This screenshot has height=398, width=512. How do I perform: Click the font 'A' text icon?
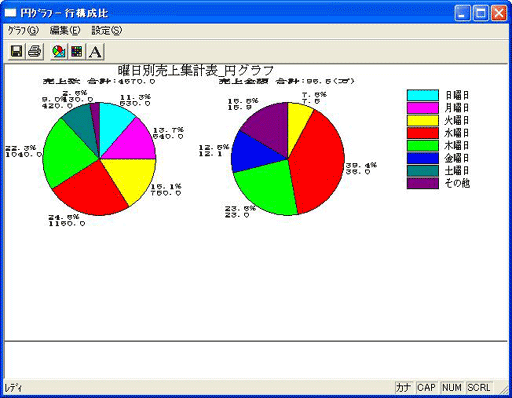coord(95,51)
